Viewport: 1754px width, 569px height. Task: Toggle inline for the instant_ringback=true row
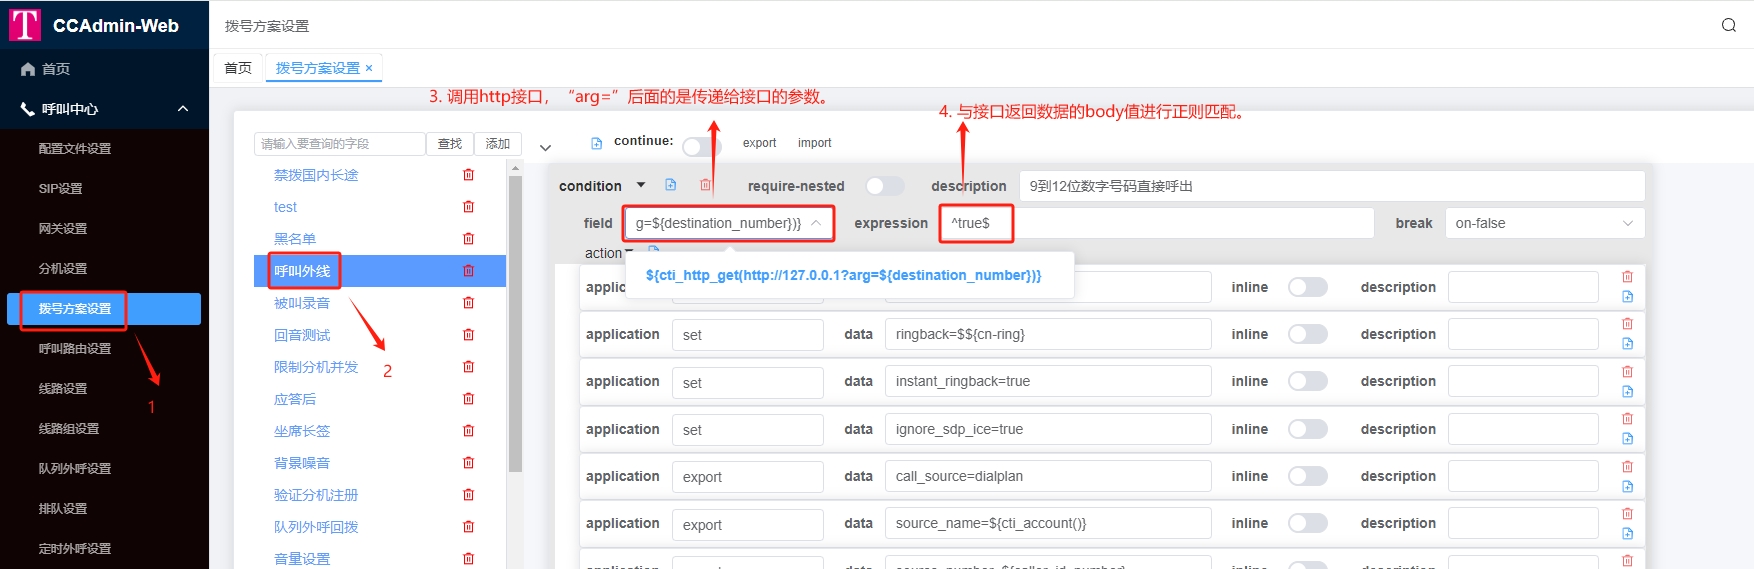(1307, 381)
